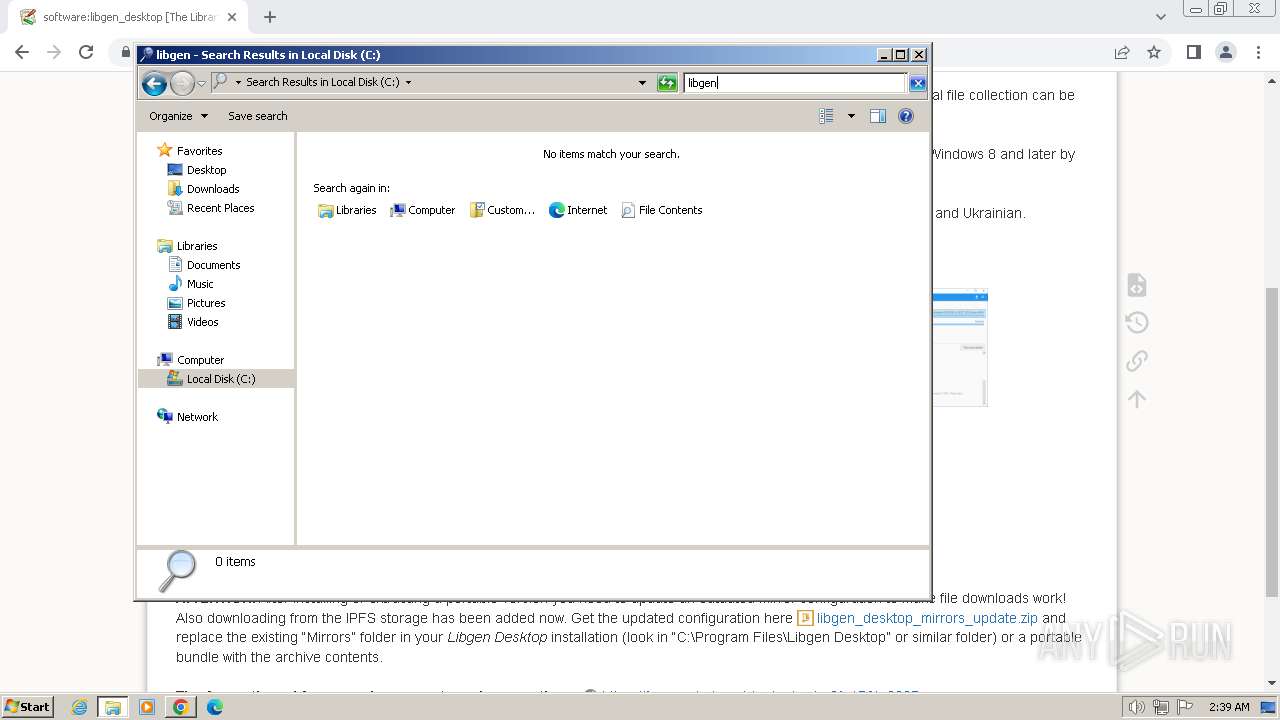Reload the Chrome page
Screen dimensions: 1280x720
86,52
